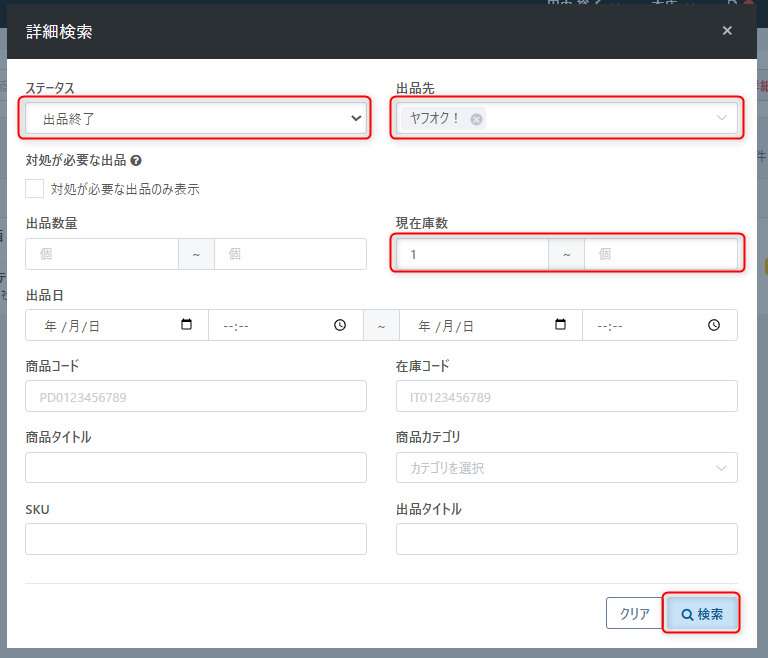Remove the ヤフオク！ tag from 出品先
This screenshot has height=658, width=768.
coord(476,119)
